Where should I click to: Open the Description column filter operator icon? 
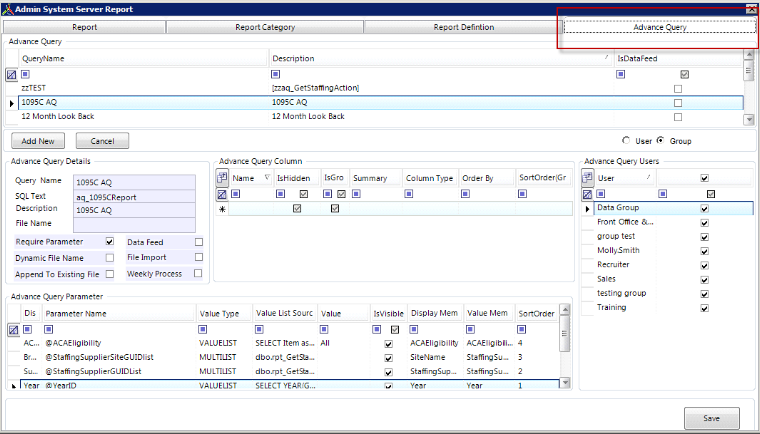pos(275,74)
